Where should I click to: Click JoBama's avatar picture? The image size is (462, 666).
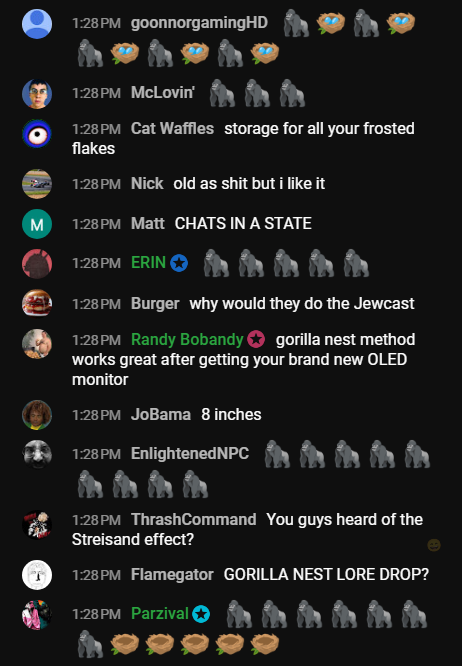pyautogui.click(x=37, y=415)
